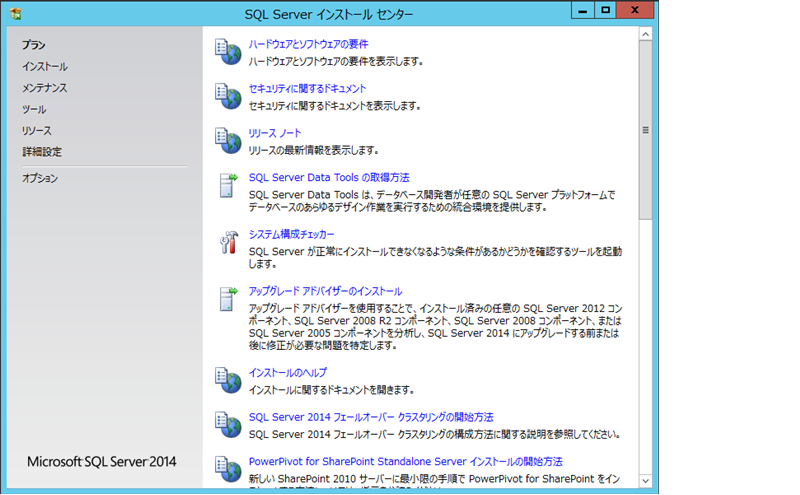Click the description starting 新しい SharePoint 2010 サーバー
Image resolution: width=800 pixels, height=495 pixels.
pyautogui.click(x=434, y=479)
